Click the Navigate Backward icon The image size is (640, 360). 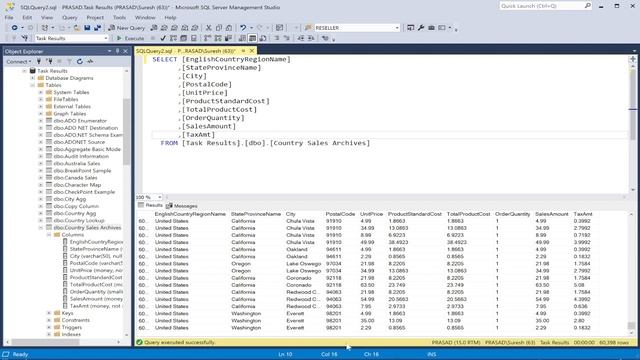click(14, 28)
